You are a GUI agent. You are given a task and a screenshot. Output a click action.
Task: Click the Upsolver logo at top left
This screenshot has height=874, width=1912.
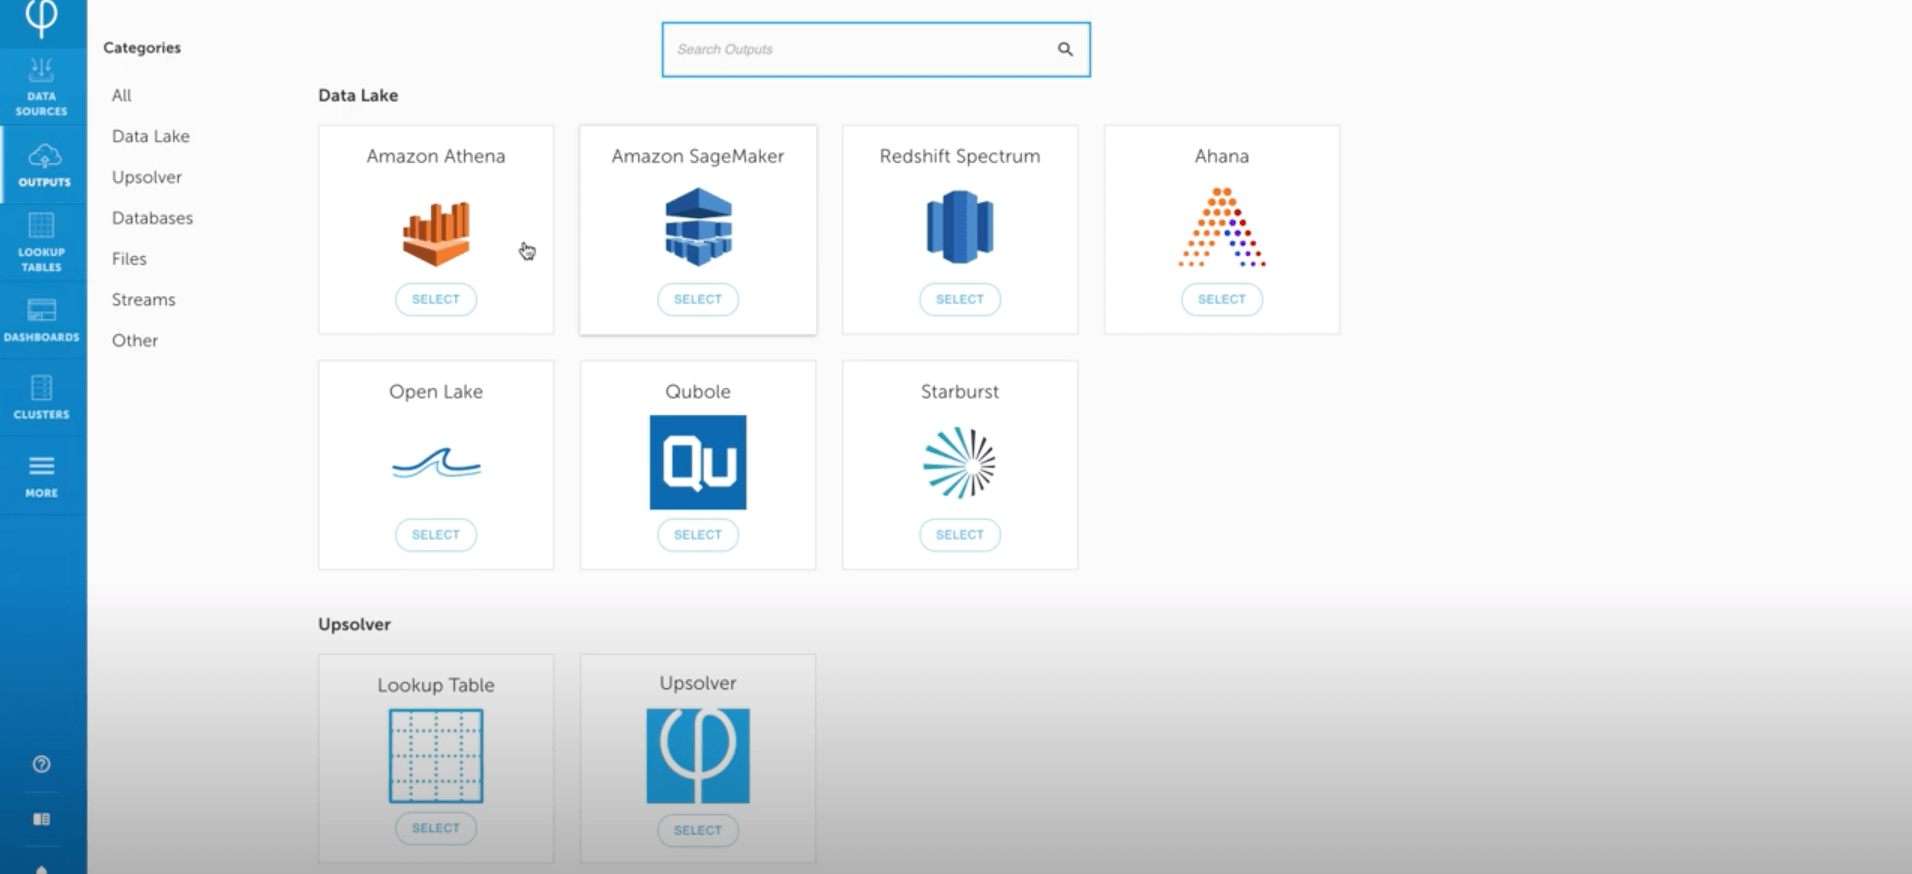[x=41, y=18]
